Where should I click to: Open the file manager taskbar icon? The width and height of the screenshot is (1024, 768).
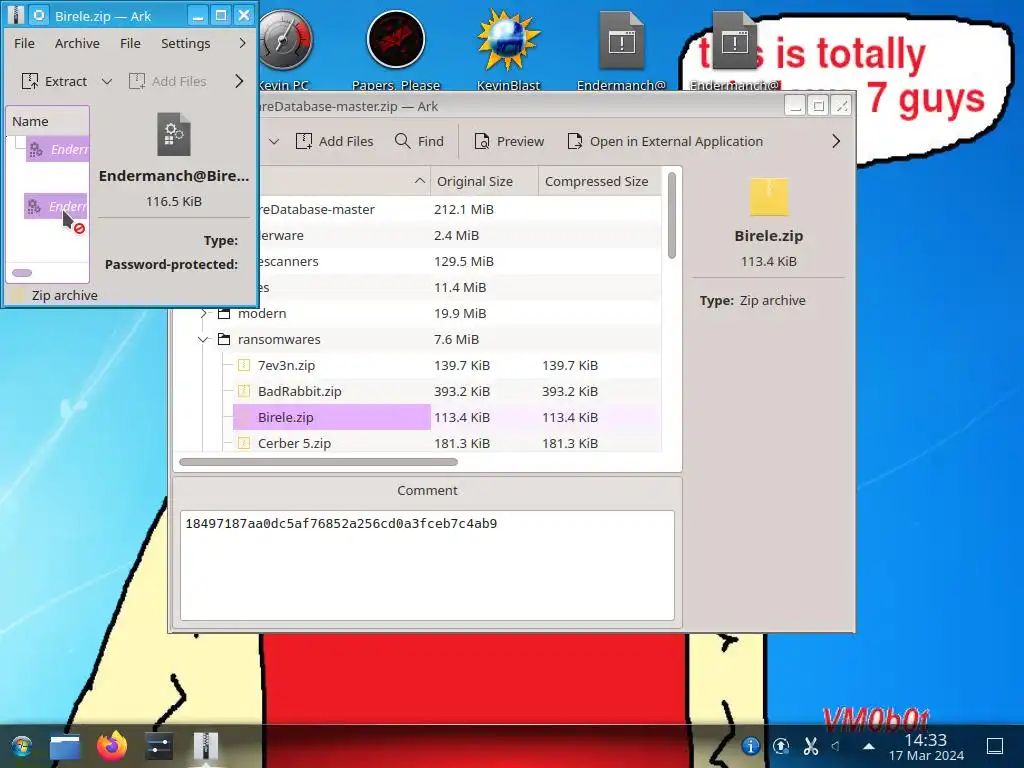pyautogui.click(x=65, y=746)
